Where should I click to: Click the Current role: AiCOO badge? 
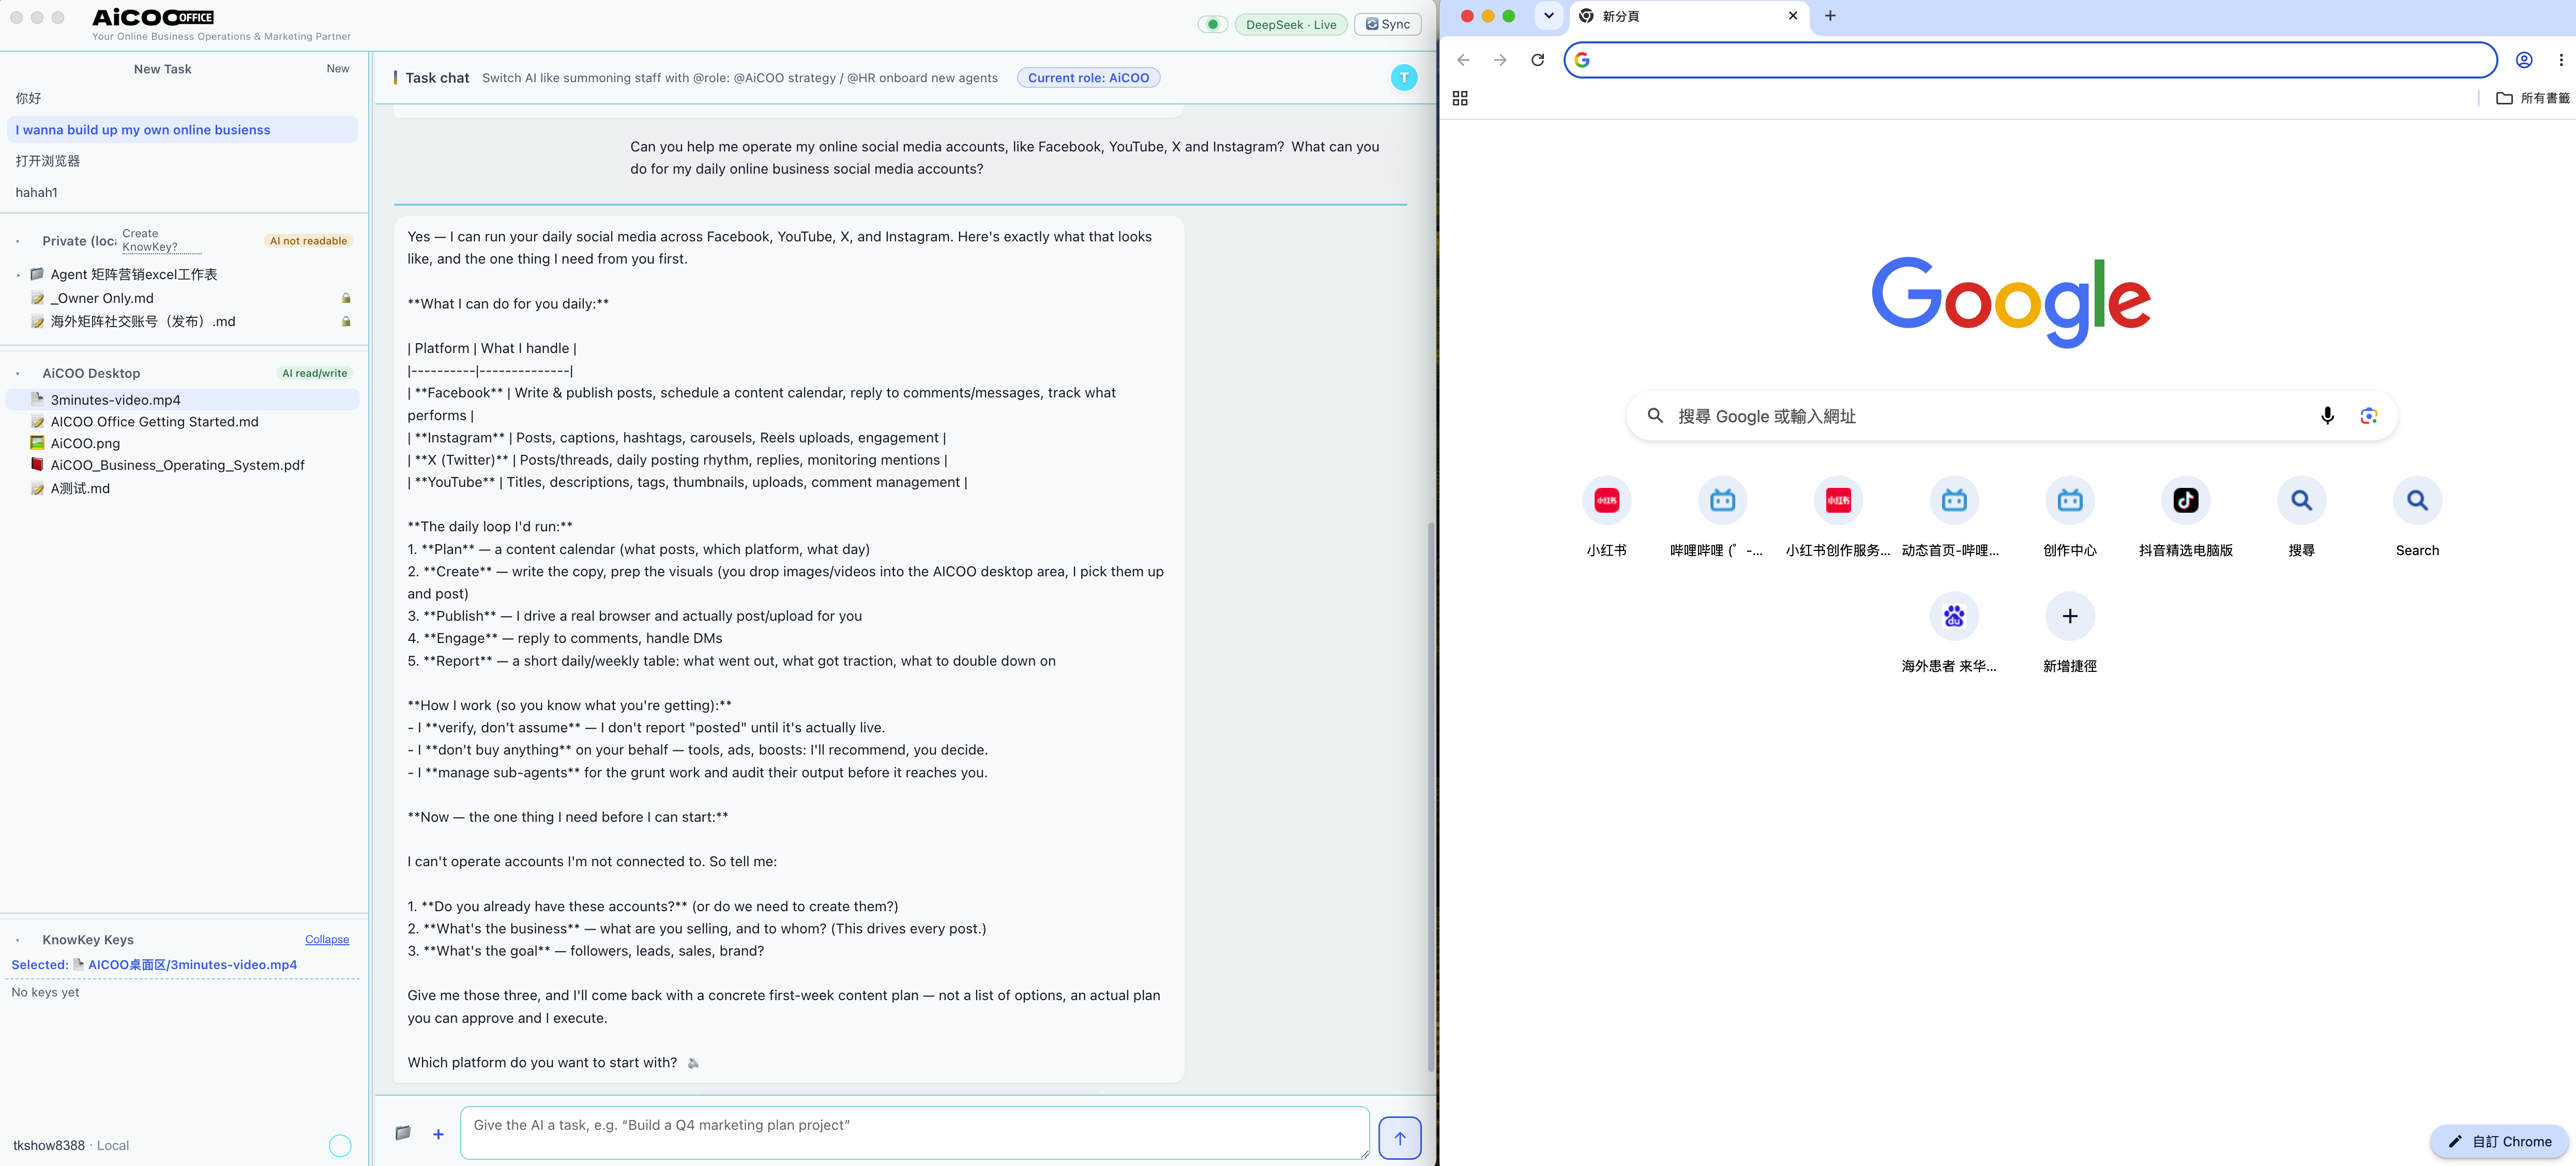click(1088, 78)
